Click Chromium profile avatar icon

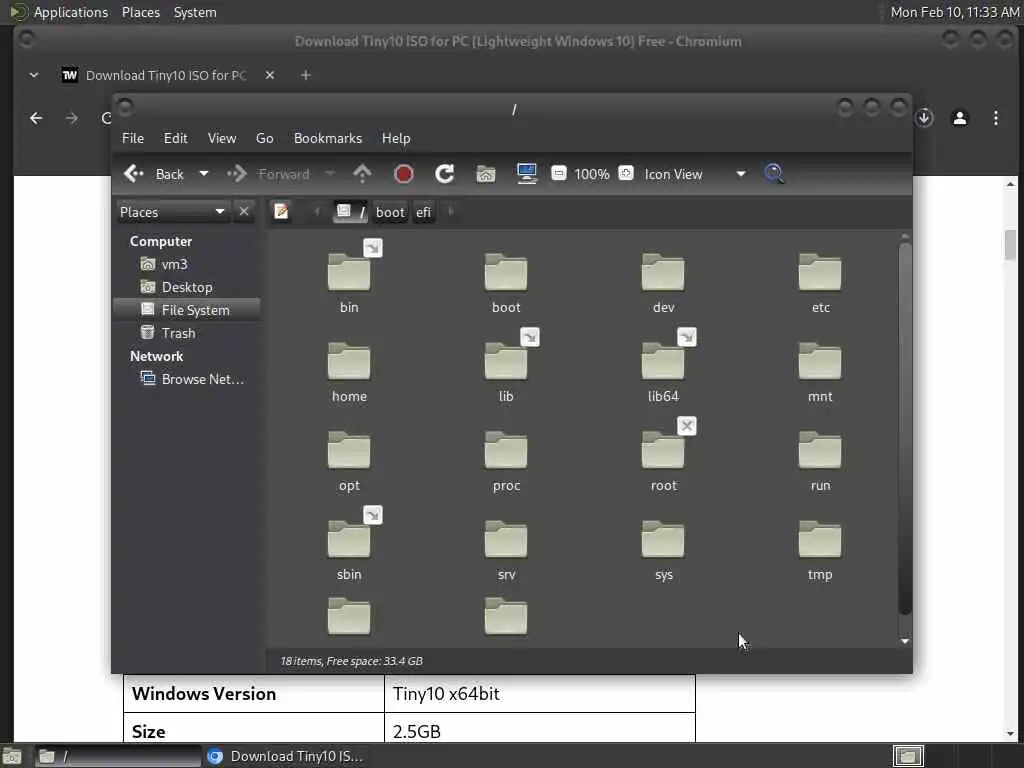960,118
